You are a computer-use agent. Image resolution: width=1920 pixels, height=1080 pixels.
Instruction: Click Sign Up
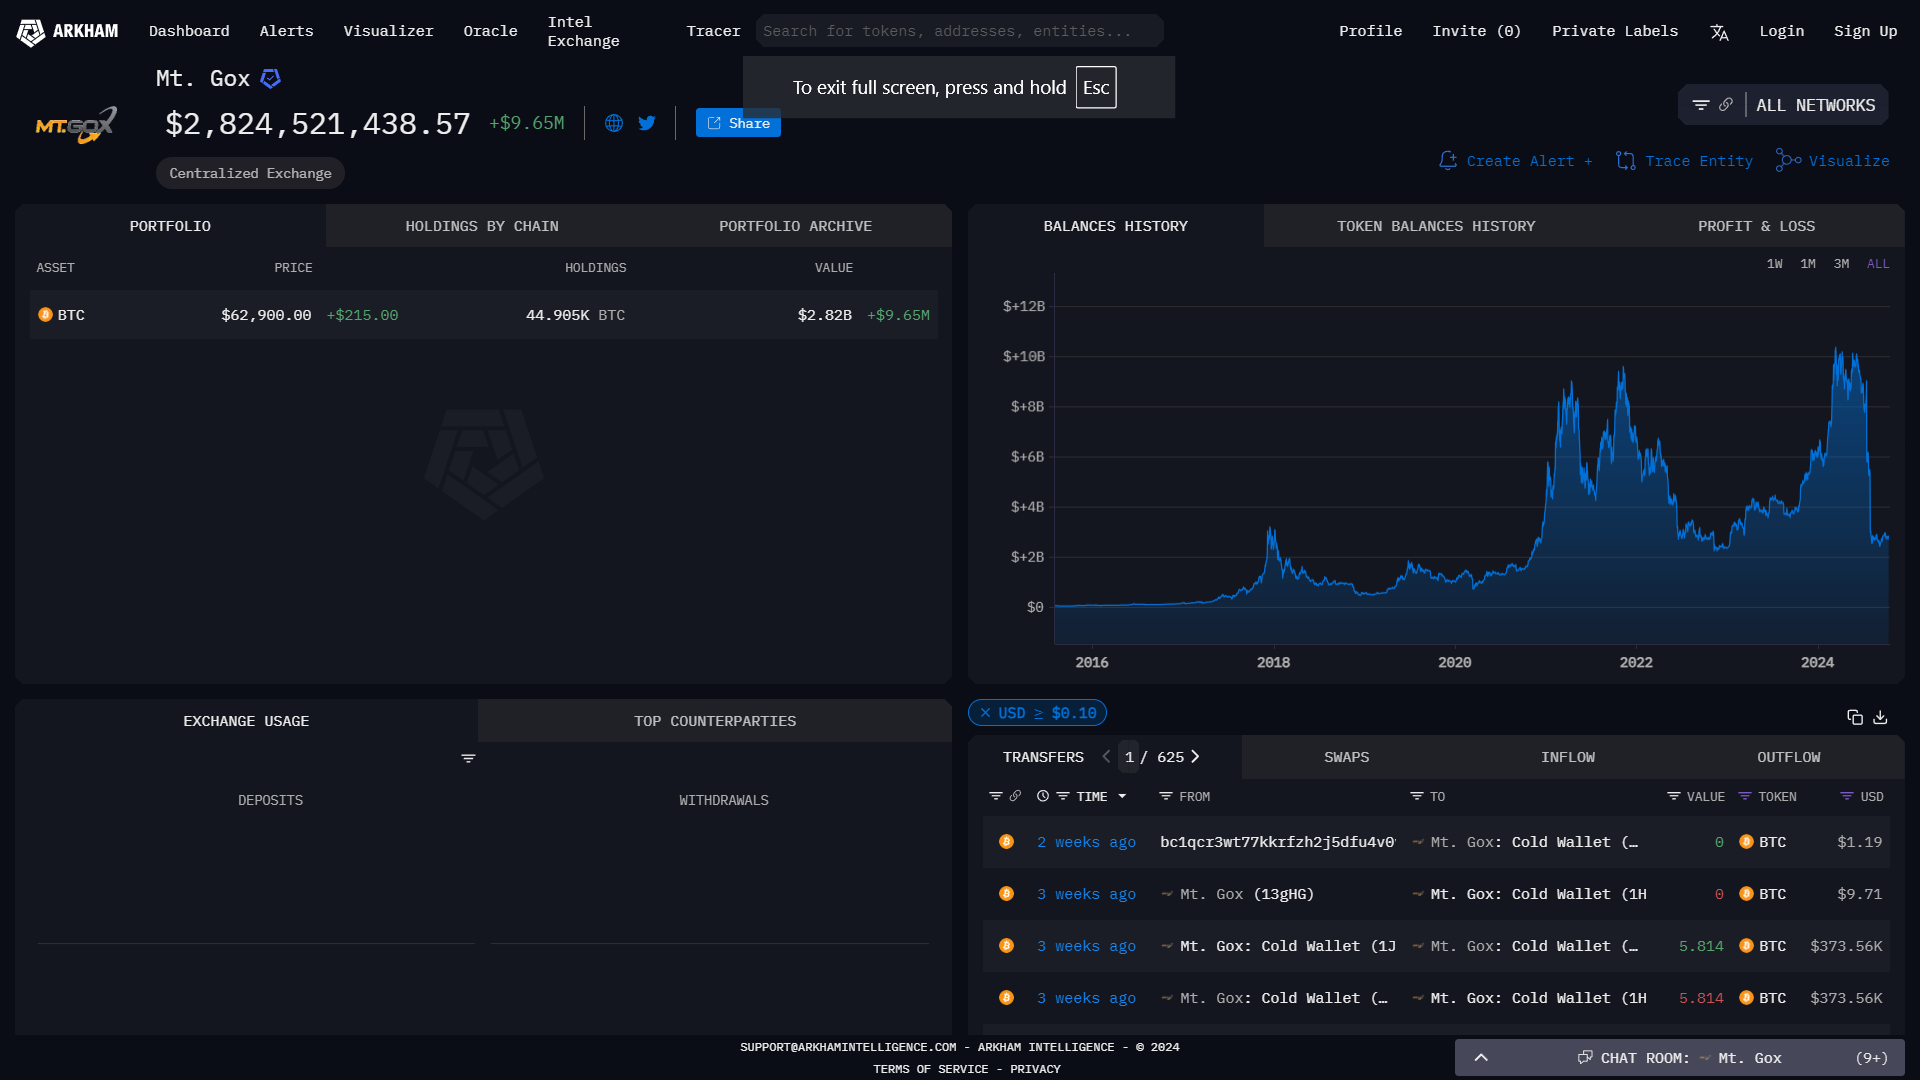[1865, 31]
